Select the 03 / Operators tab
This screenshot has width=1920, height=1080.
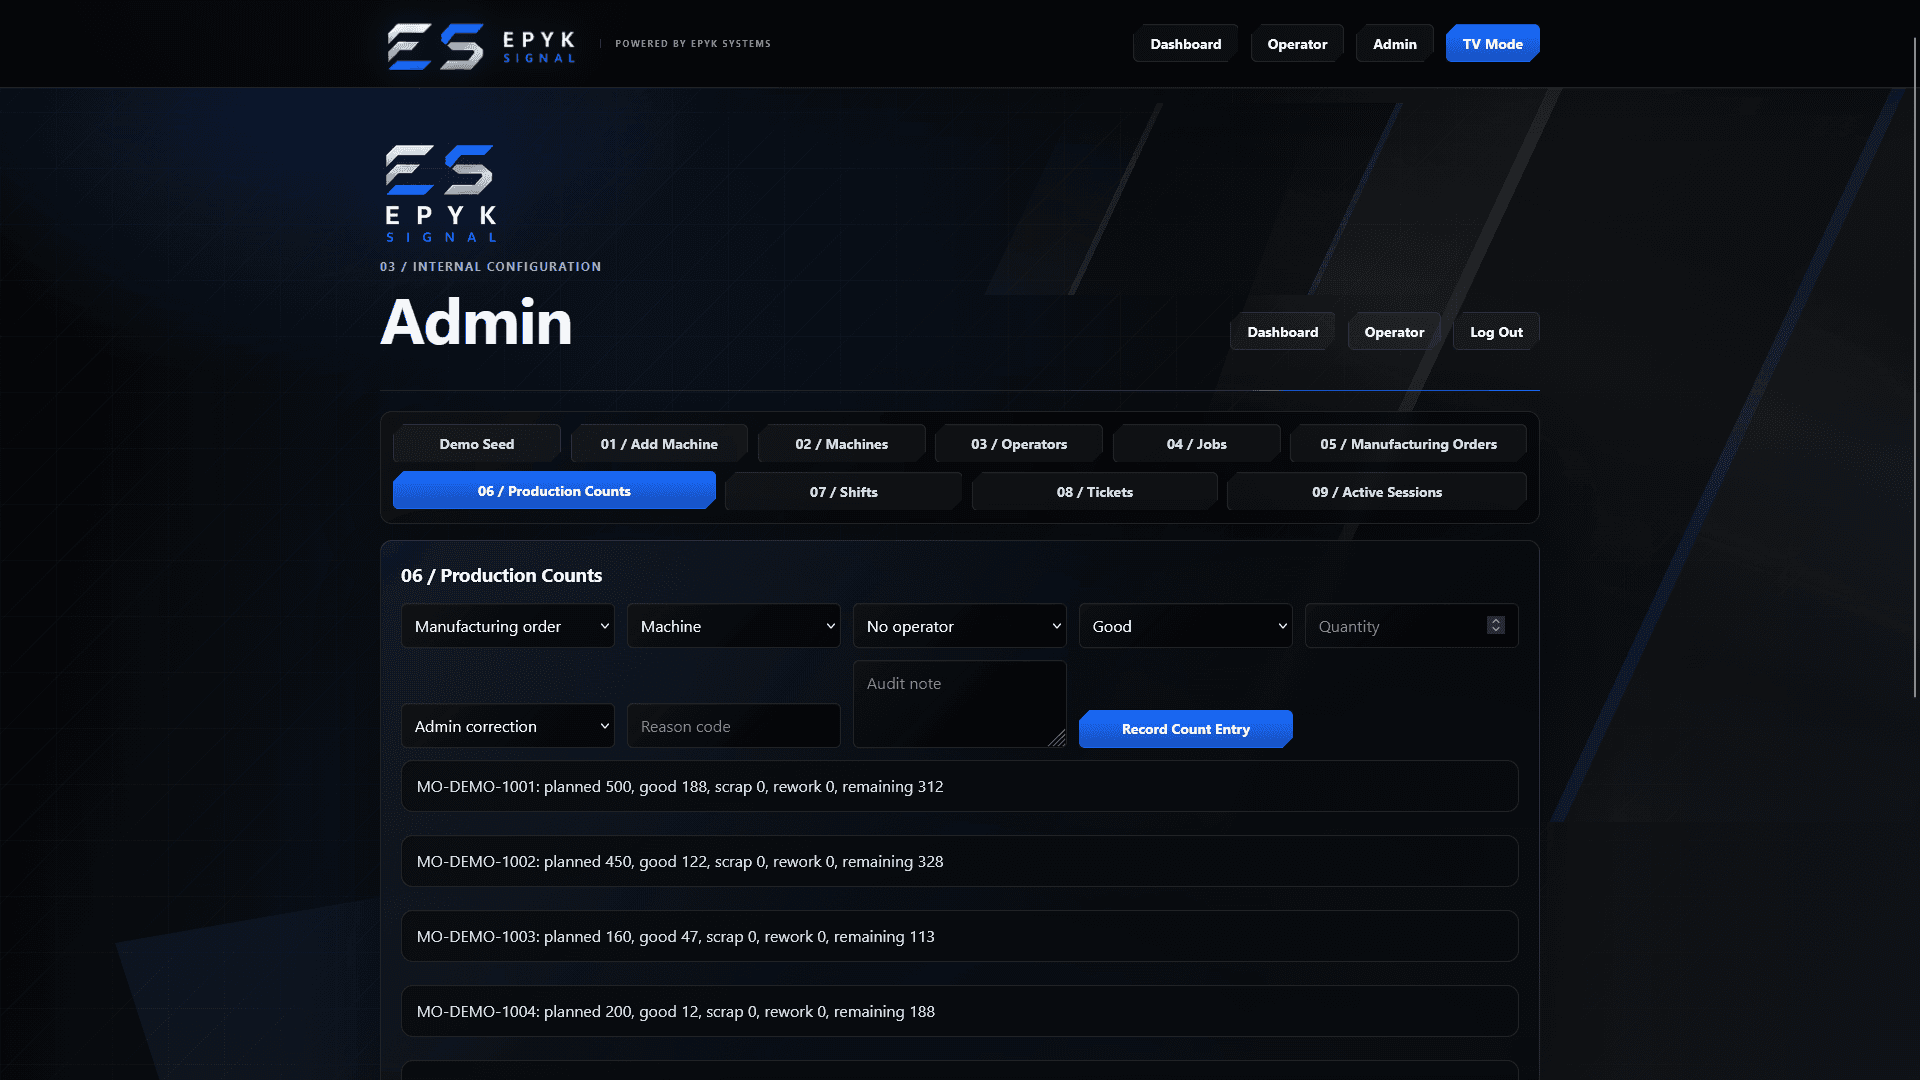click(x=1019, y=444)
